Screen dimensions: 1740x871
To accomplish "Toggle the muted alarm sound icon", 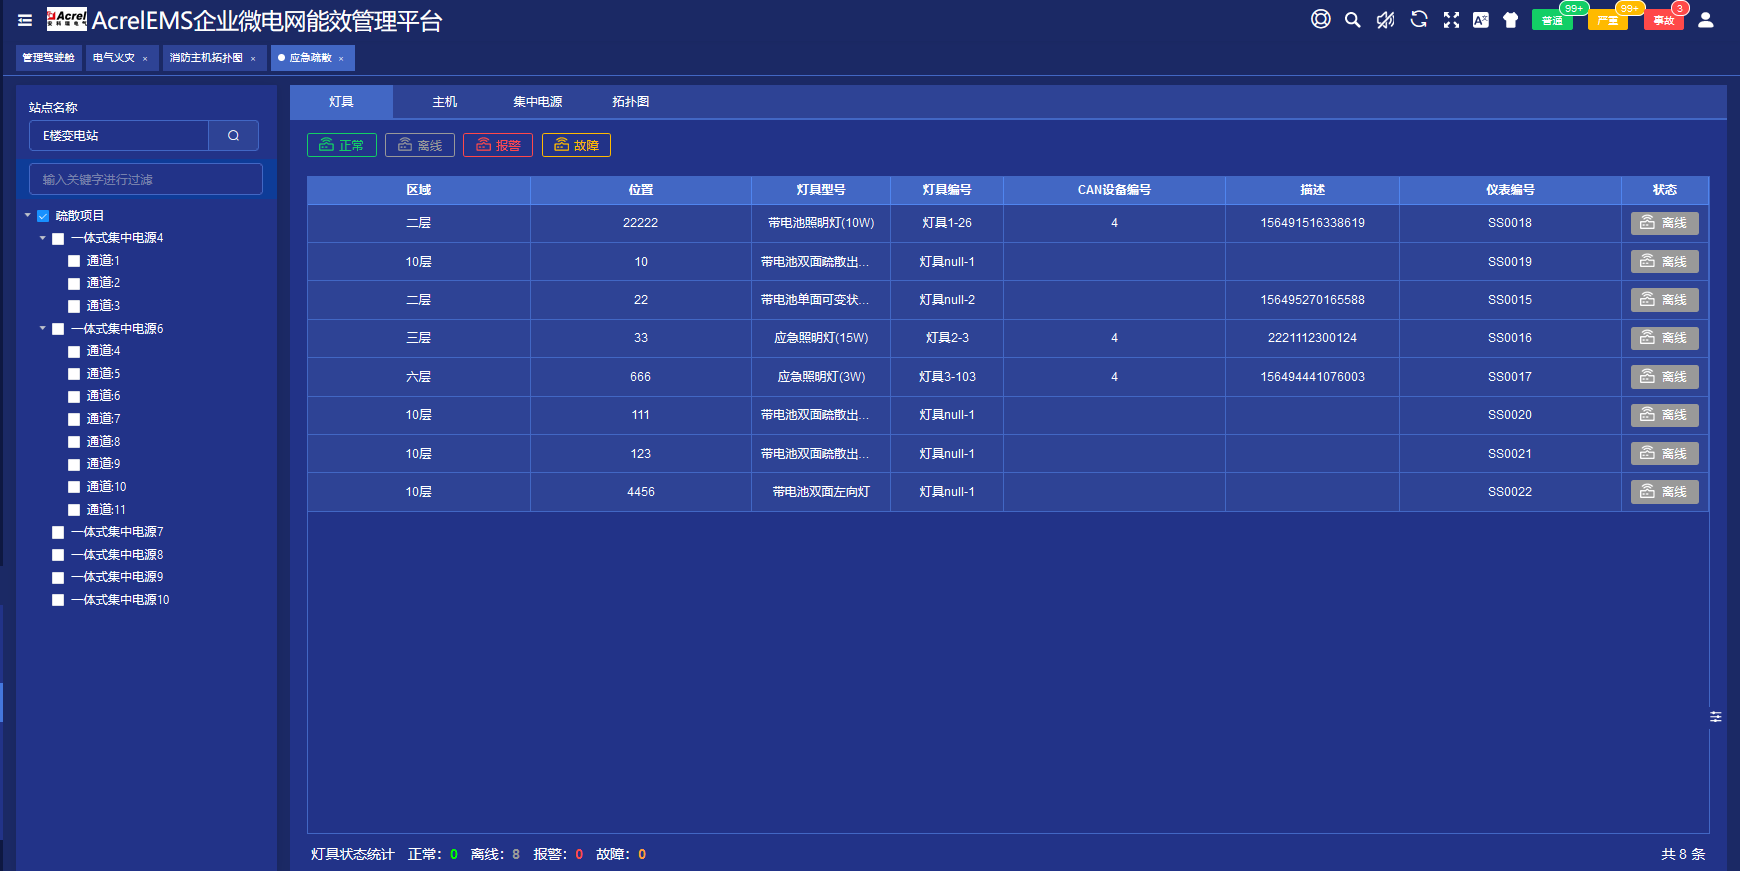I will [x=1385, y=20].
